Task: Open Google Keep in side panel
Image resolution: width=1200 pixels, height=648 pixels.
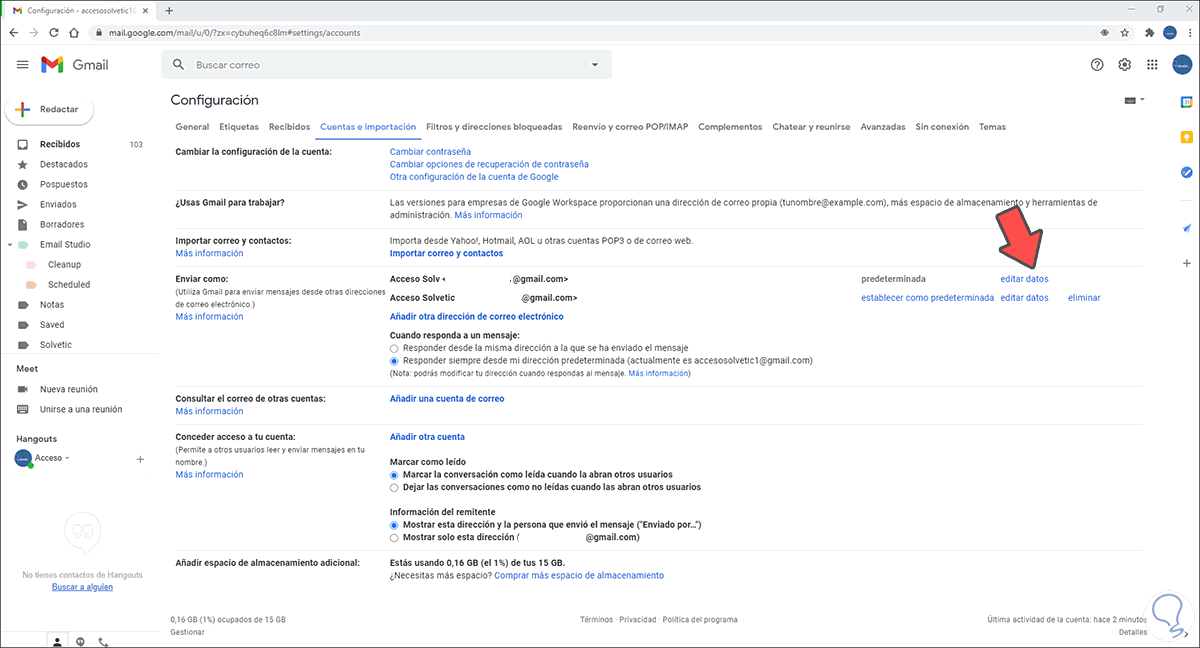Action: point(1186,137)
